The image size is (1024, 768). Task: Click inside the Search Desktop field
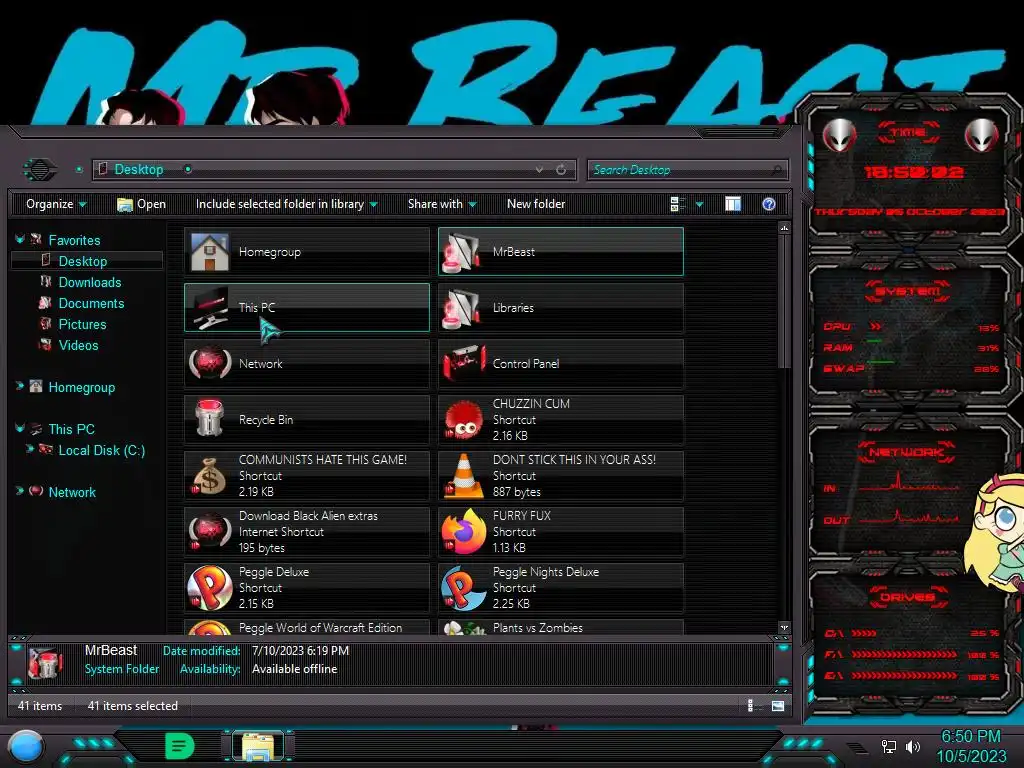click(687, 170)
